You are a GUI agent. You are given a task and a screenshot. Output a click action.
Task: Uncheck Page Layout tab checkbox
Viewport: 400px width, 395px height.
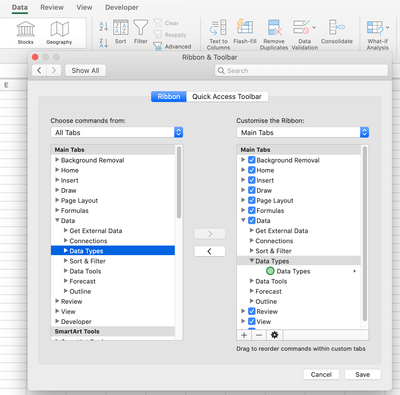[252, 200]
